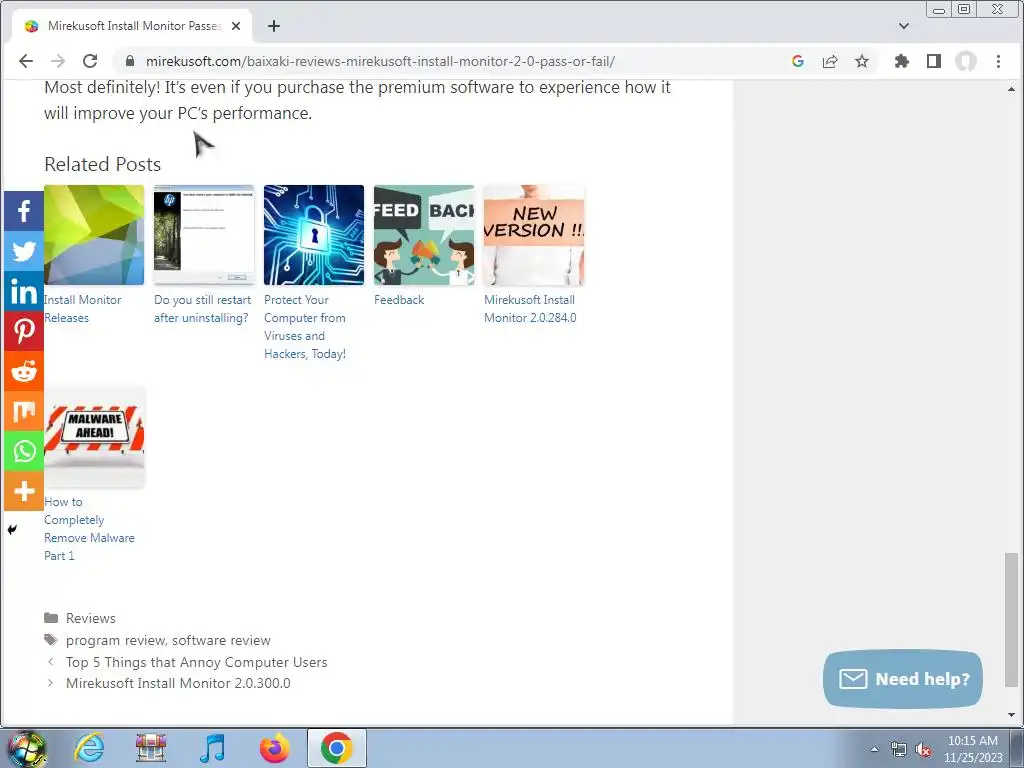Viewport: 1024px width, 768px height.
Task: Open more sharing options plus icon
Action: point(24,490)
